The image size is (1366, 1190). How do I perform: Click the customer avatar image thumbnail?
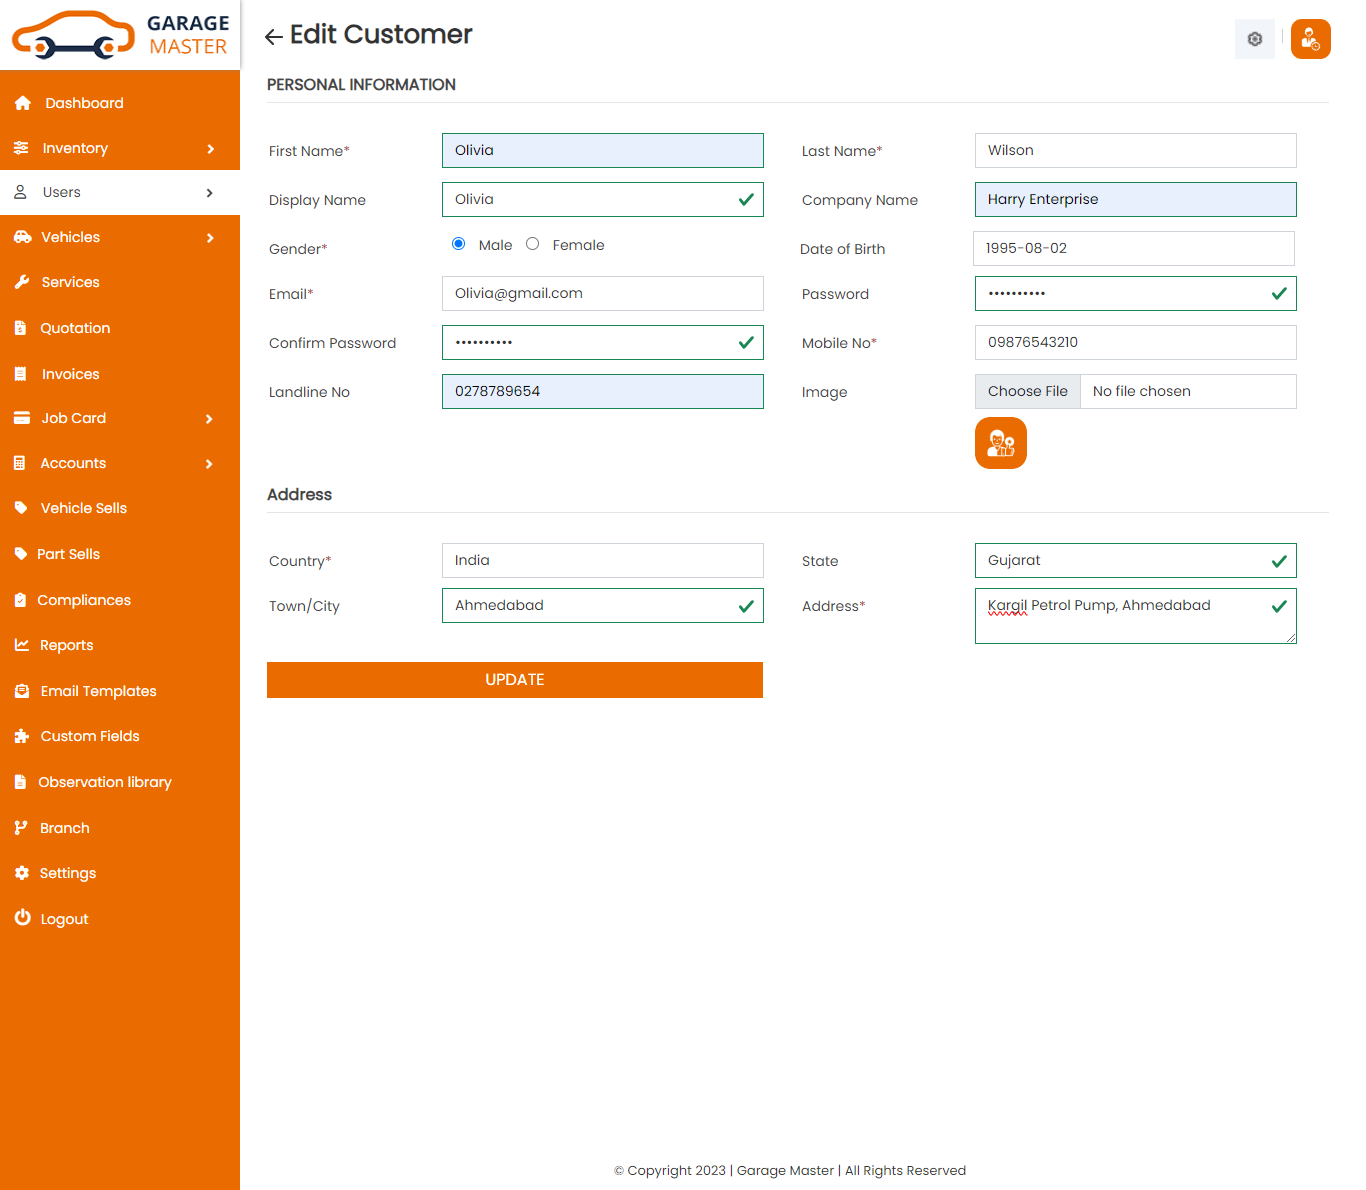[1000, 443]
